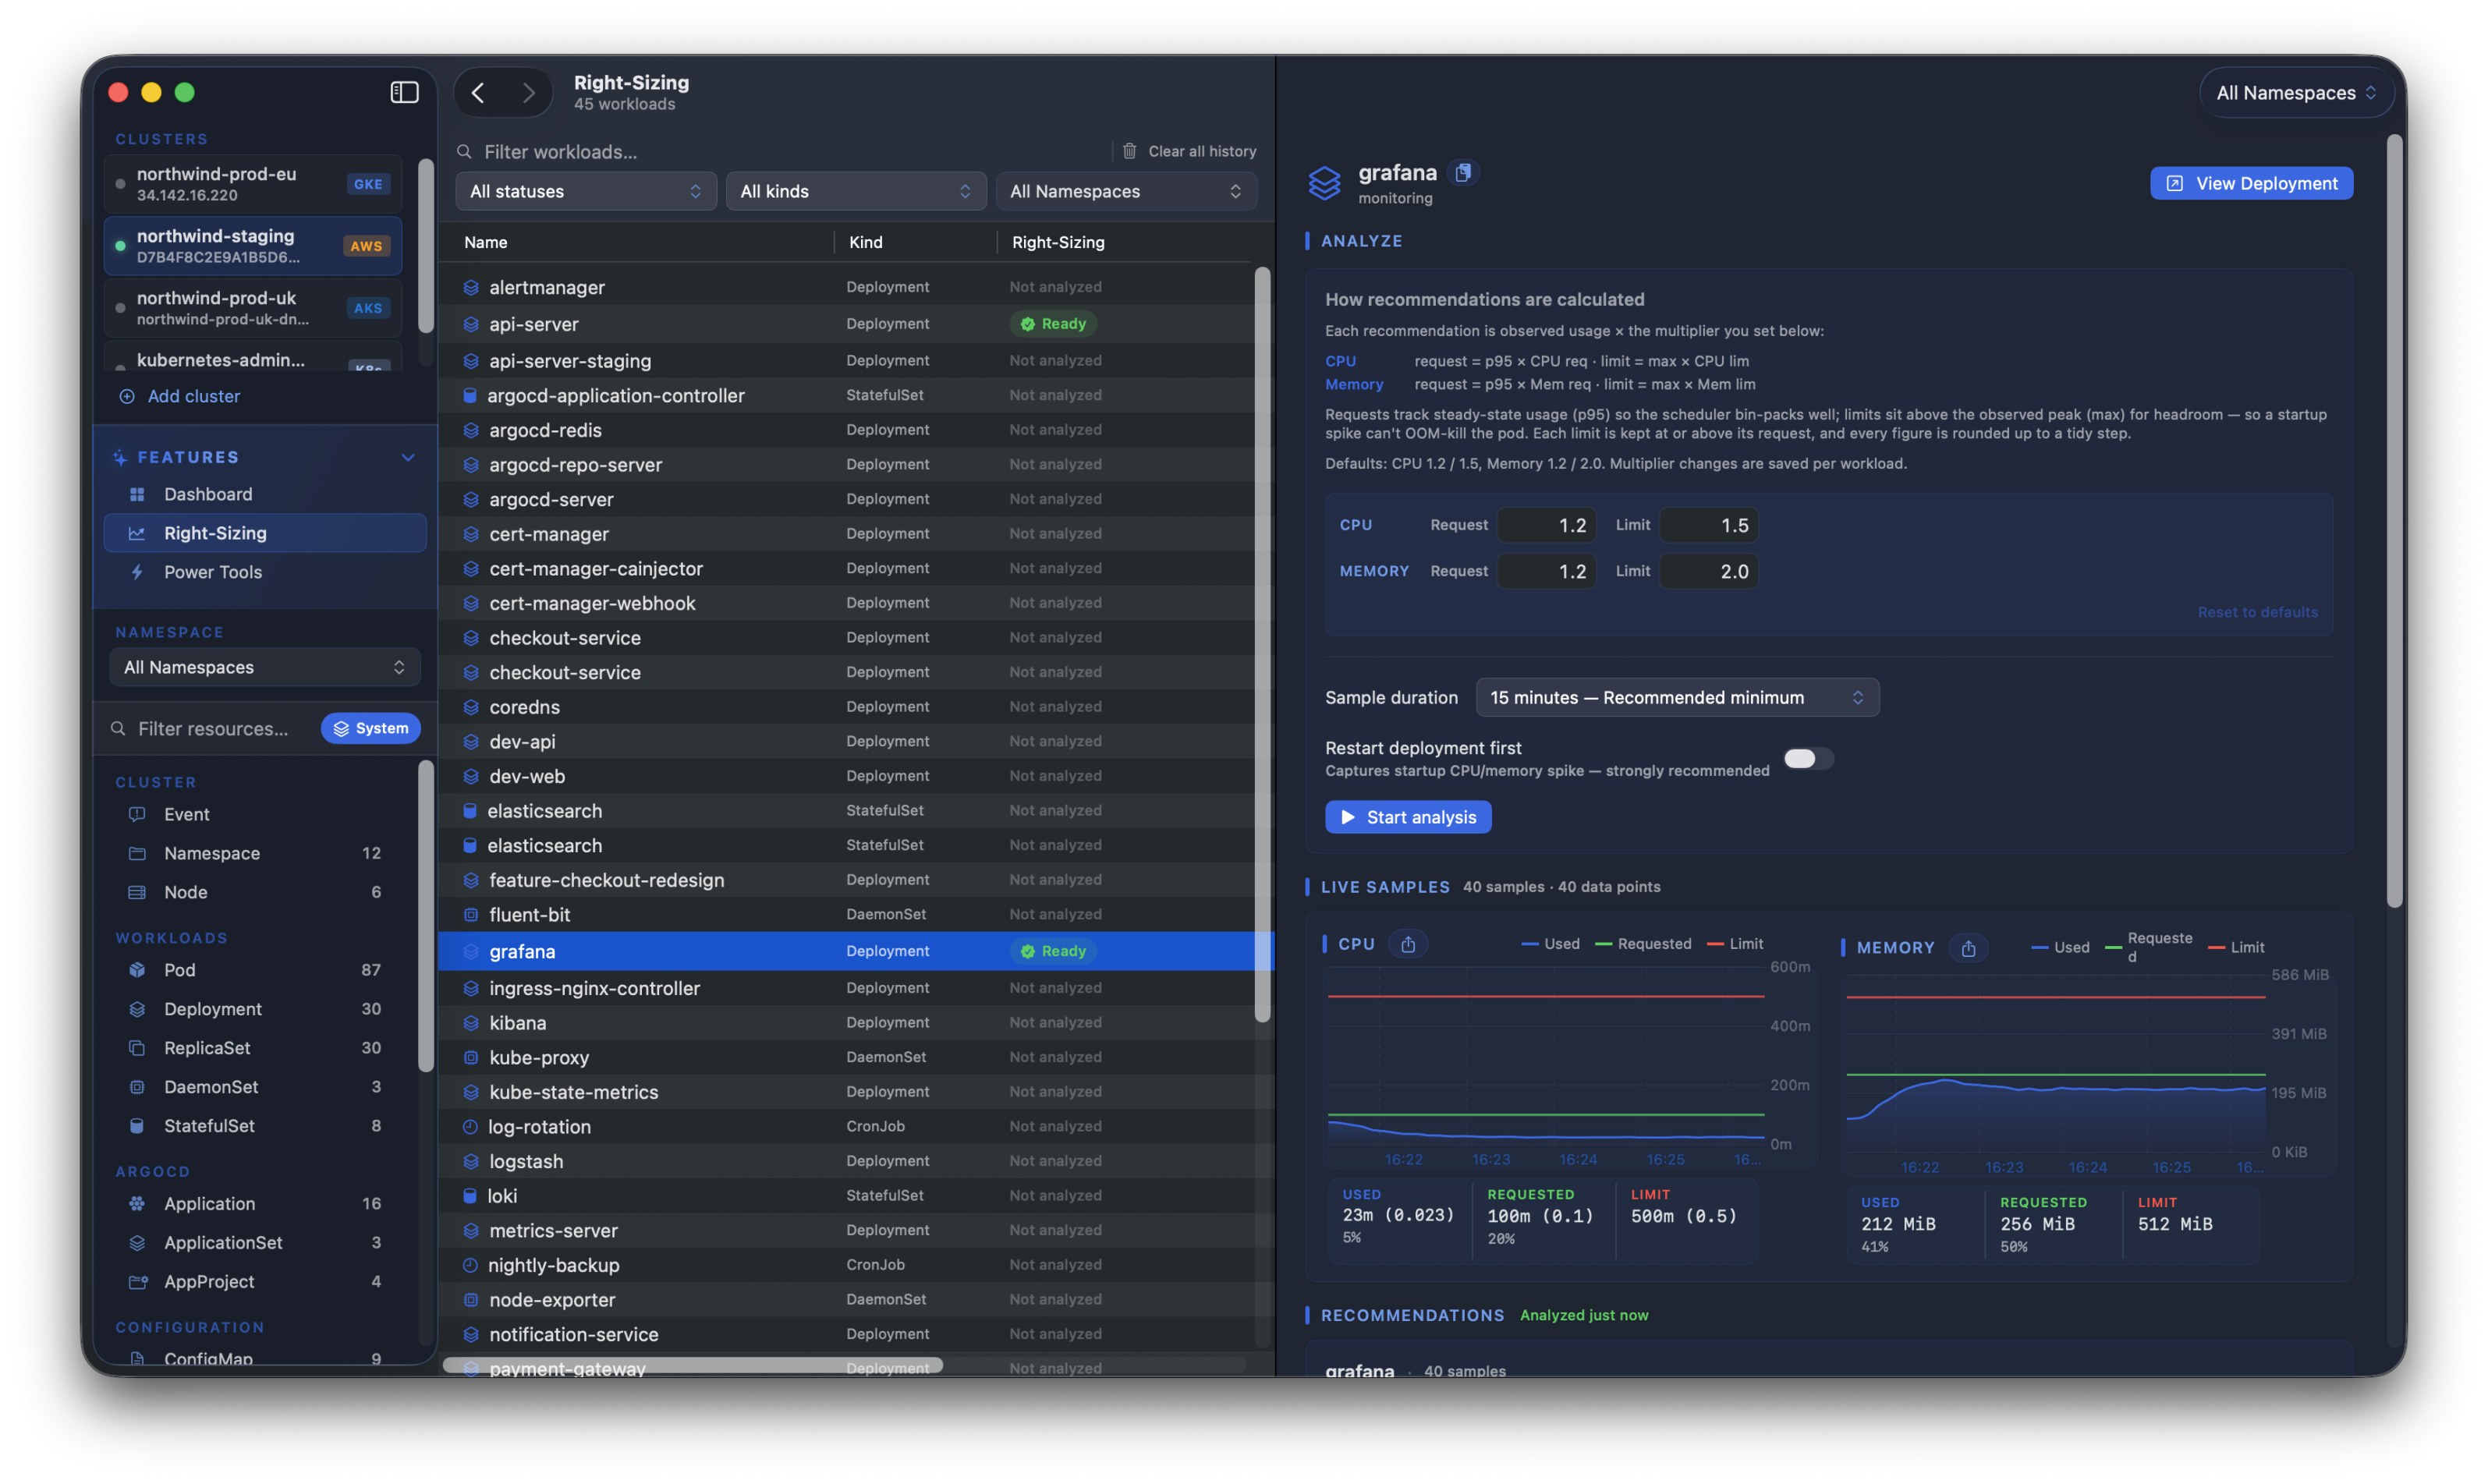
Task: Open Dashboard in Features
Action: (x=264, y=494)
